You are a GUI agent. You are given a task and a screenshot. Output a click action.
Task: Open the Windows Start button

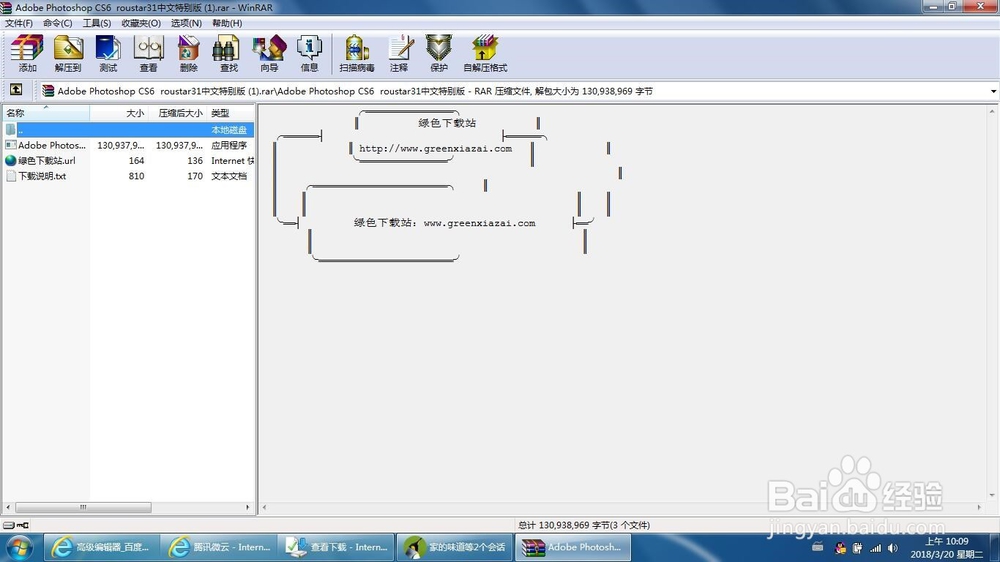18,548
